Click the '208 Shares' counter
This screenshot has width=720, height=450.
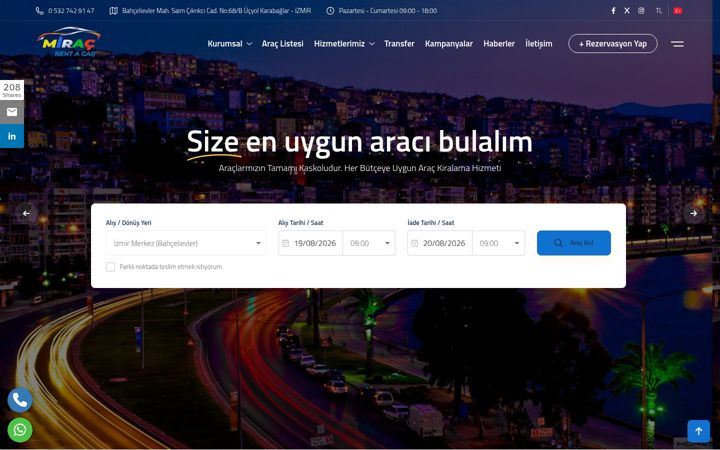pyautogui.click(x=12, y=90)
